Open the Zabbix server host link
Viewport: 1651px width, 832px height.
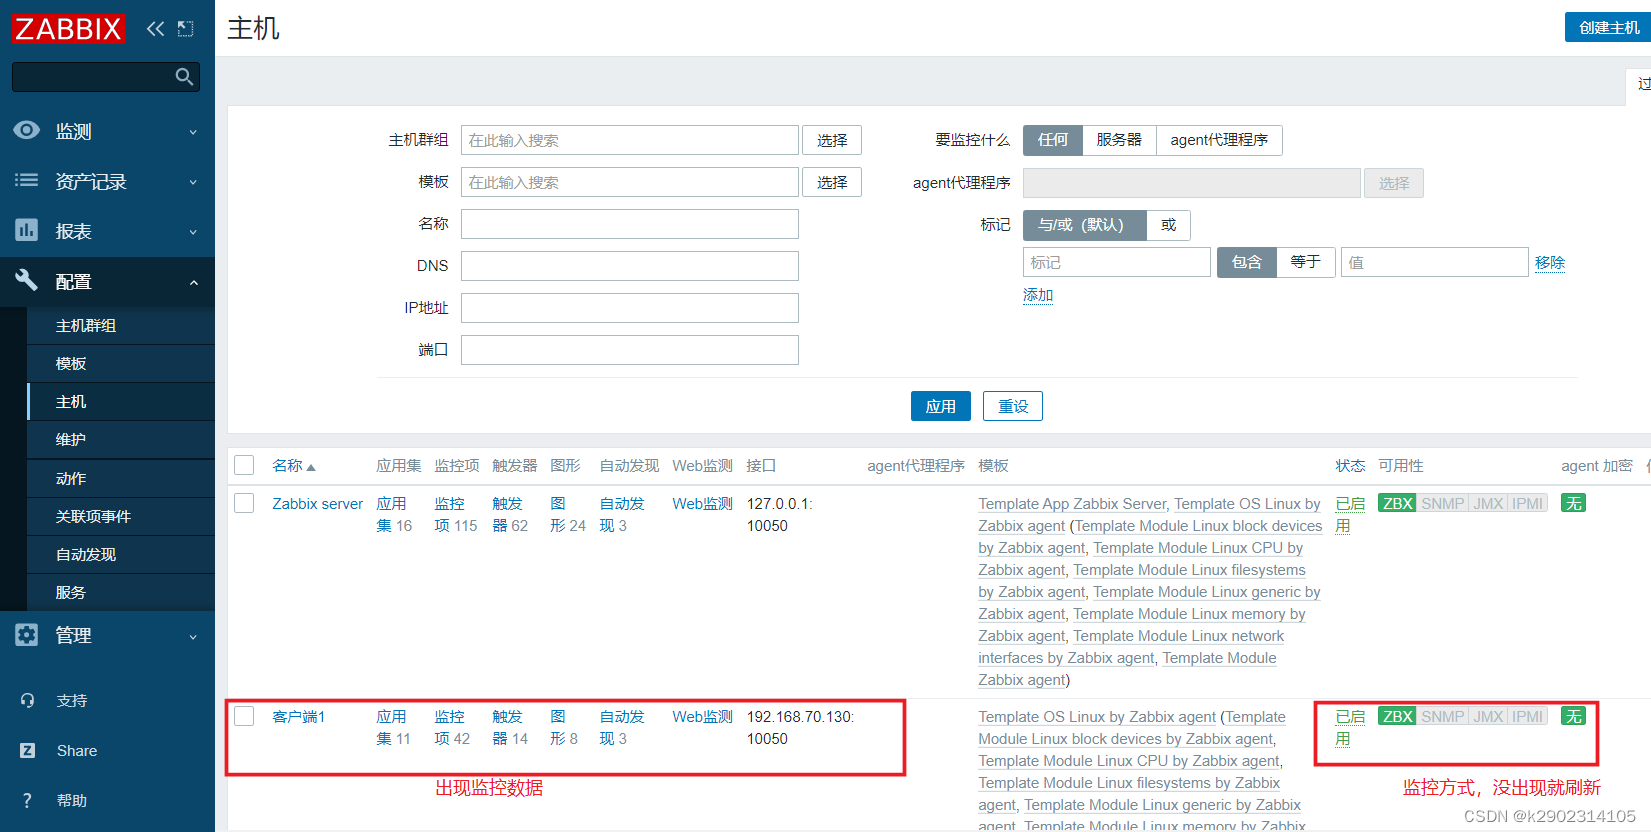pyautogui.click(x=318, y=504)
